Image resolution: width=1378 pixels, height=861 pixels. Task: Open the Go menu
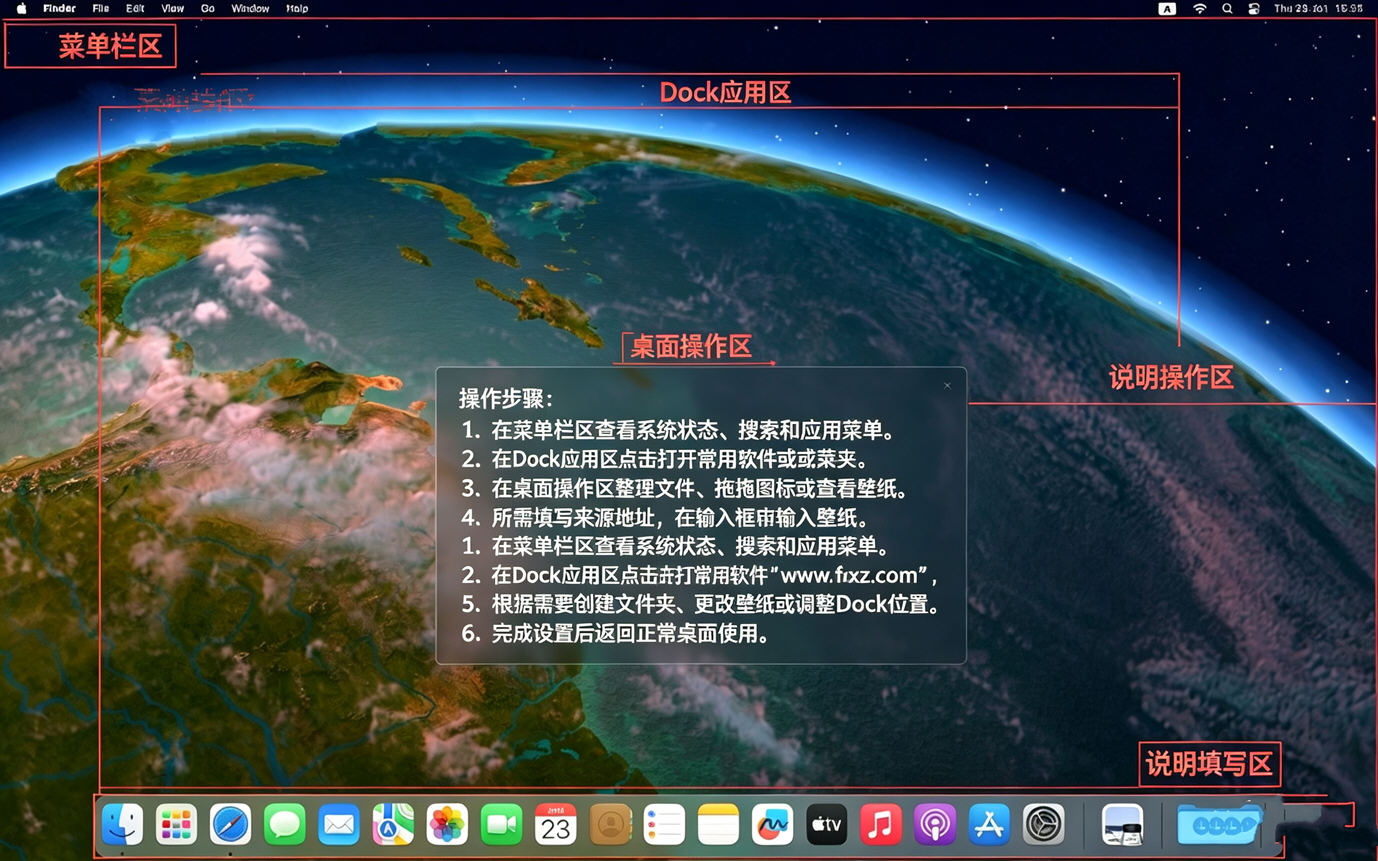tap(208, 8)
